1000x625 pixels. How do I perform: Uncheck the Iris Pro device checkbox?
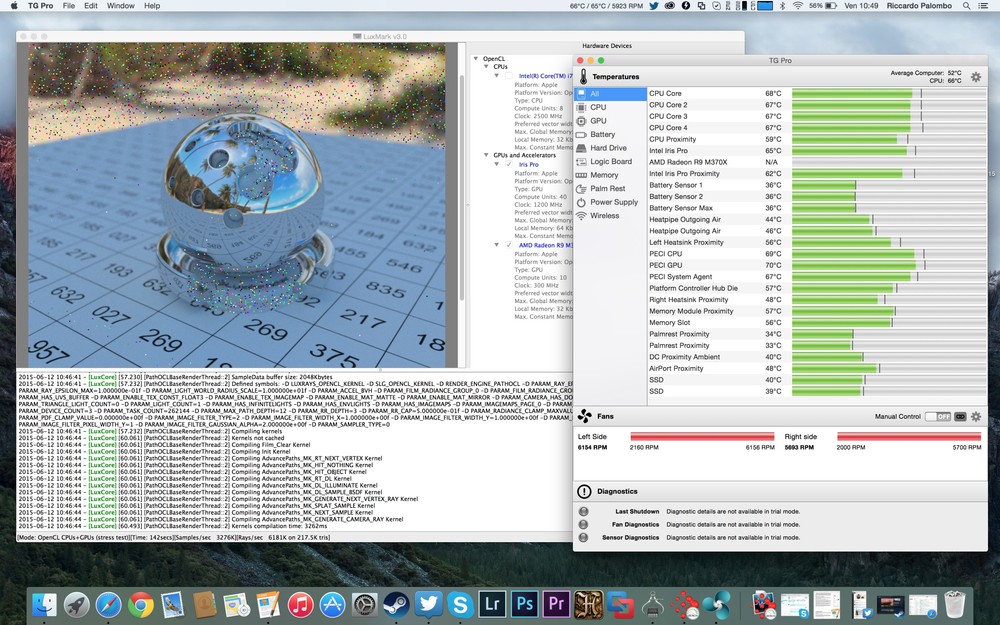click(x=509, y=164)
